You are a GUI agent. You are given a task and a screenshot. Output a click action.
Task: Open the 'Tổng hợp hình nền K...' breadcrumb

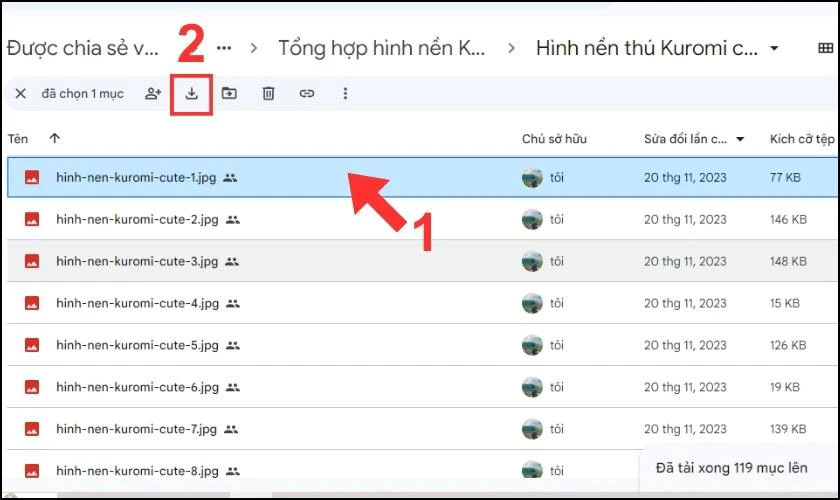[x=381, y=48]
